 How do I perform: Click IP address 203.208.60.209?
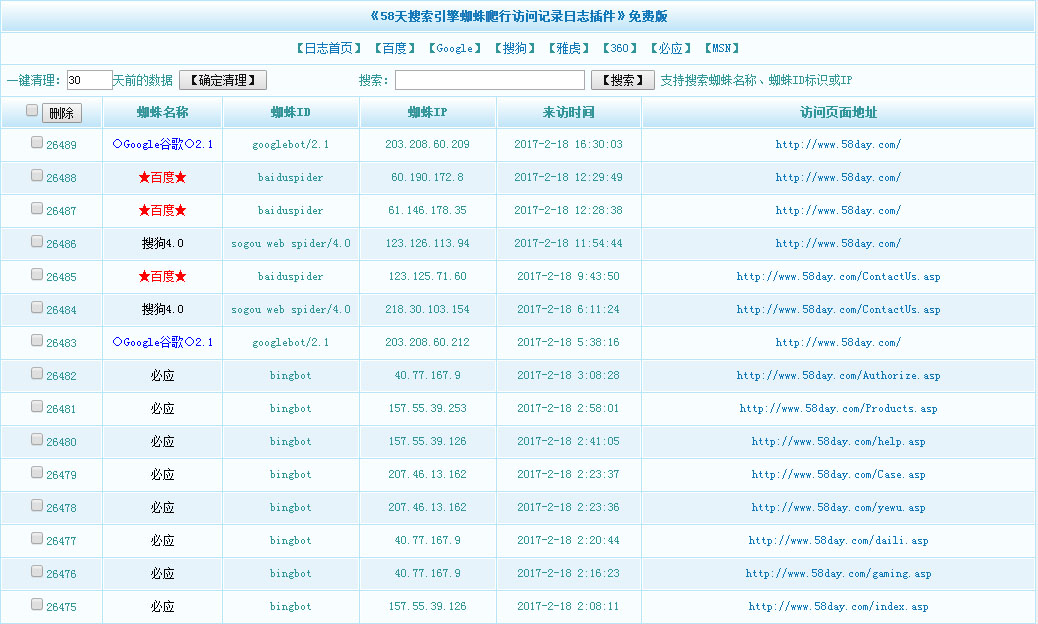428,144
